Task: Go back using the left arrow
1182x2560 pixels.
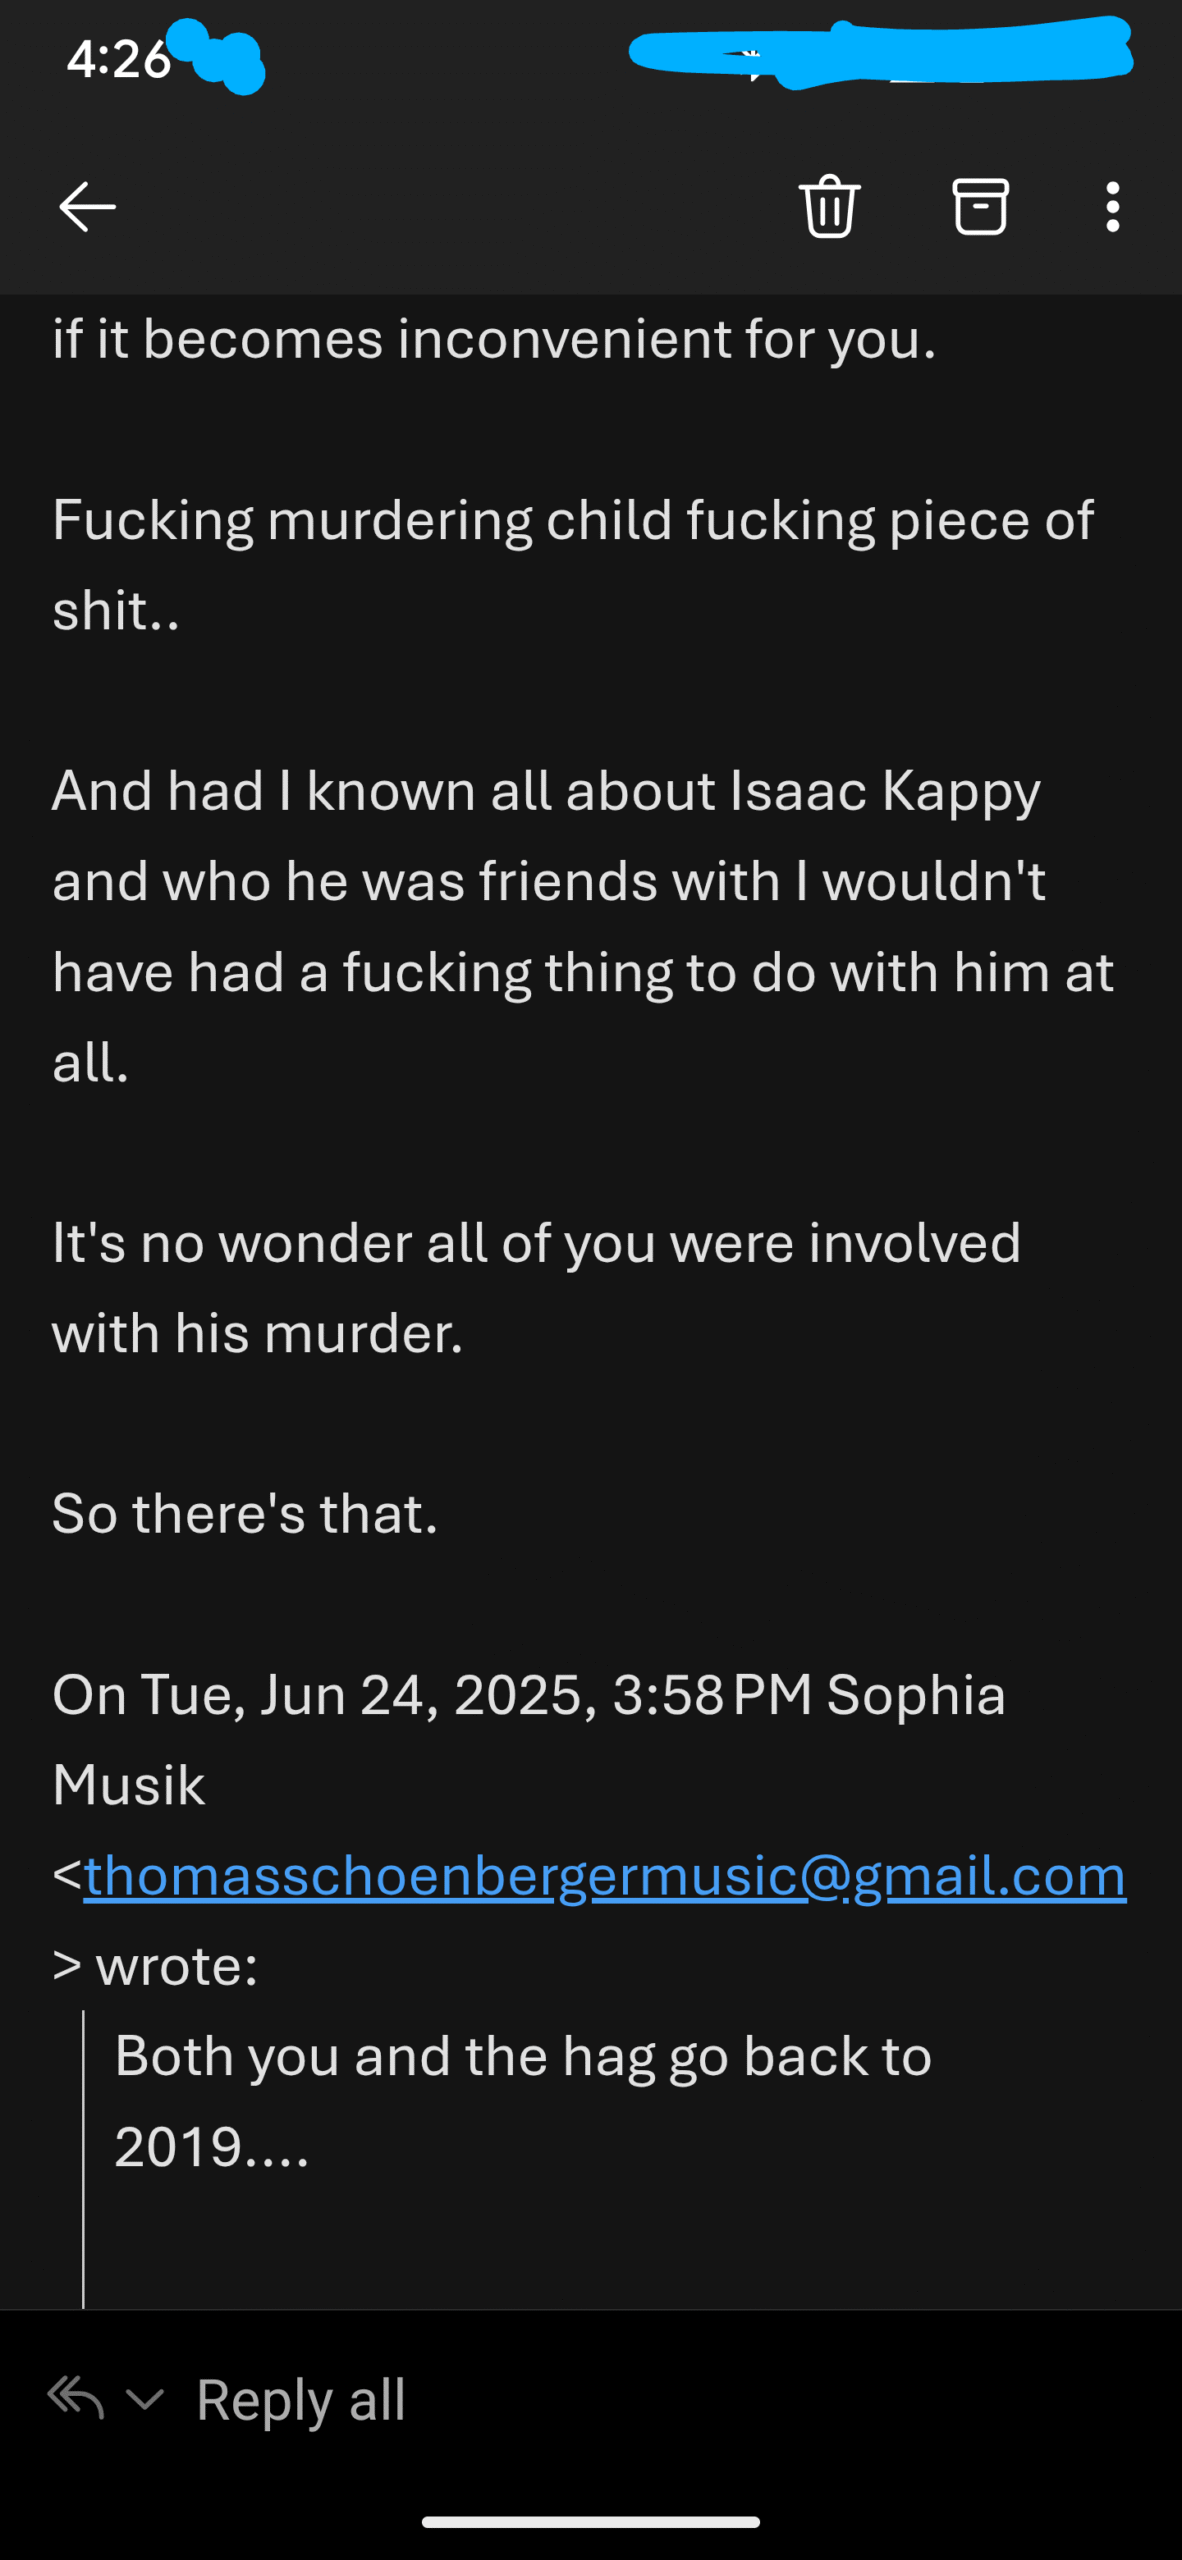Action: click(87, 207)
